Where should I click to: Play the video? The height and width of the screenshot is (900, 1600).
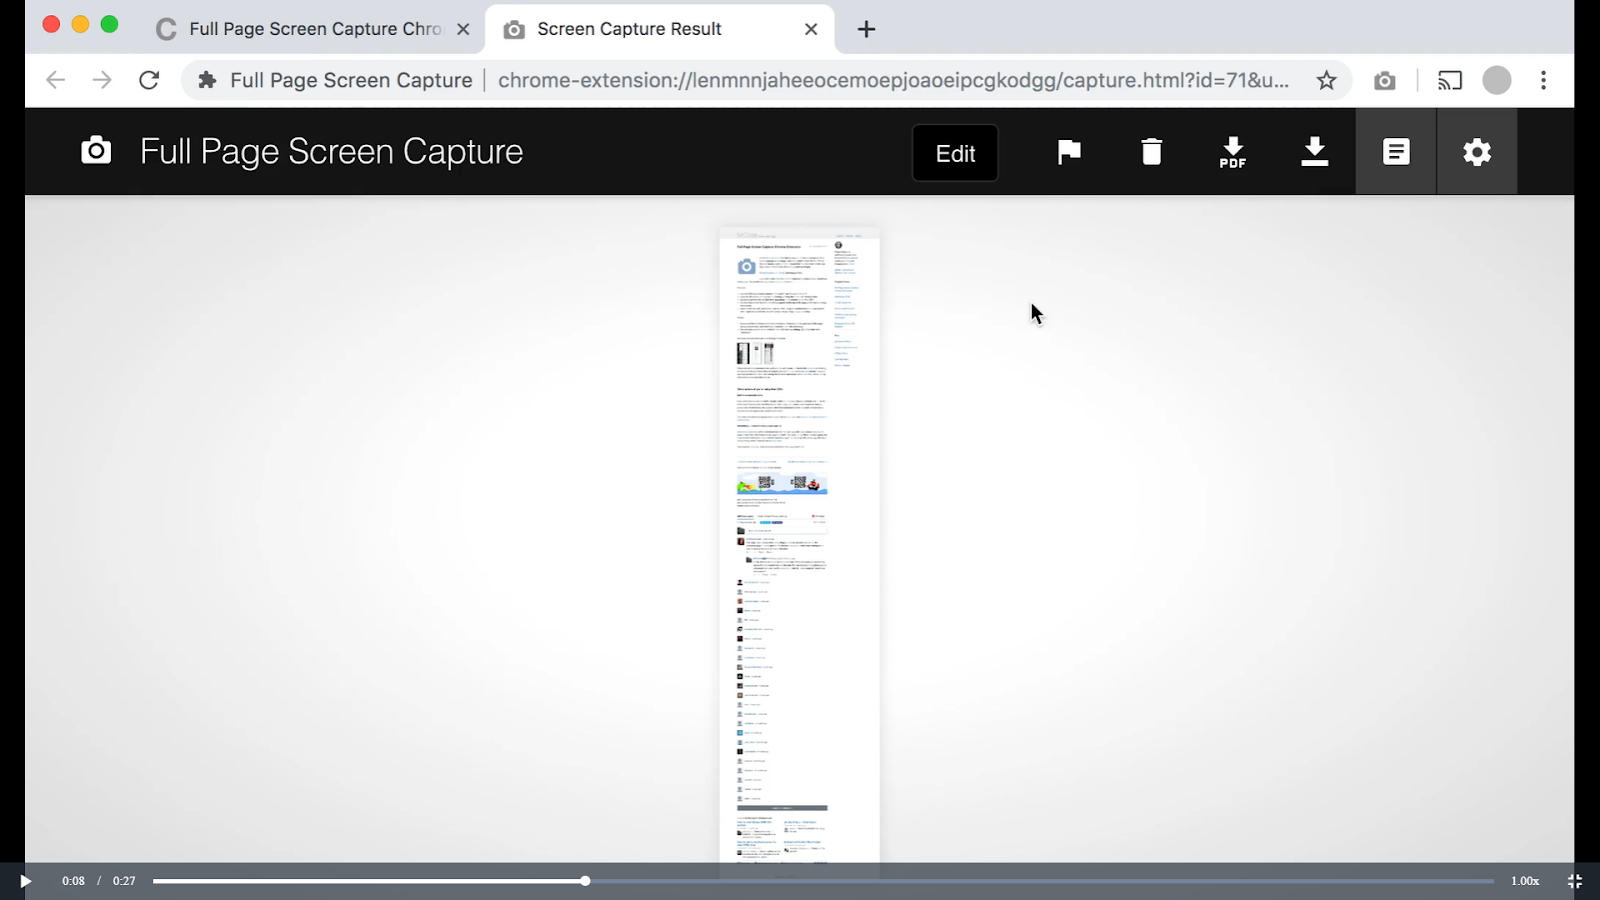(25, 881)
